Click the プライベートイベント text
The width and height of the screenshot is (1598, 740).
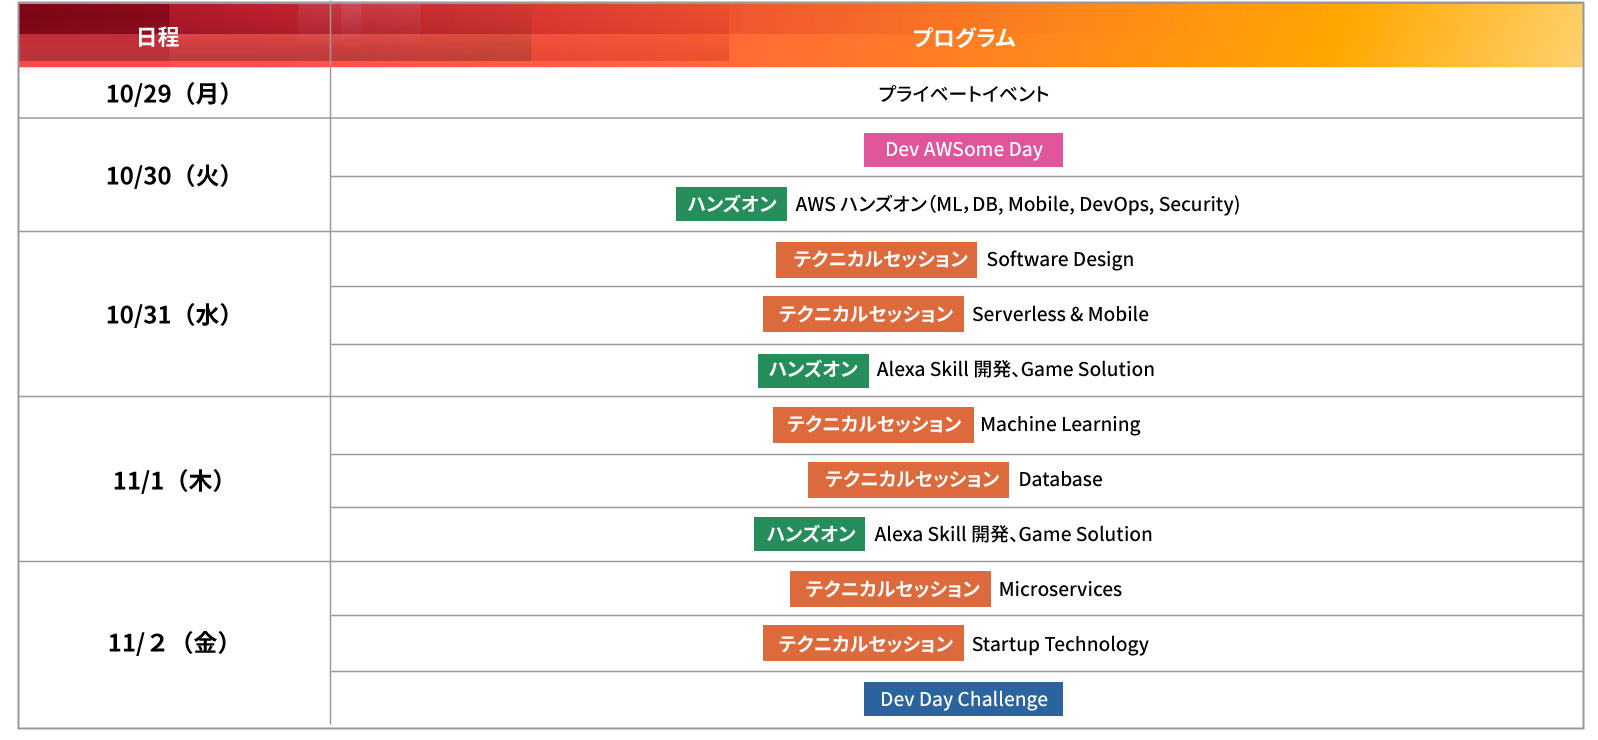pyautogui.click(x=963, y=94)
